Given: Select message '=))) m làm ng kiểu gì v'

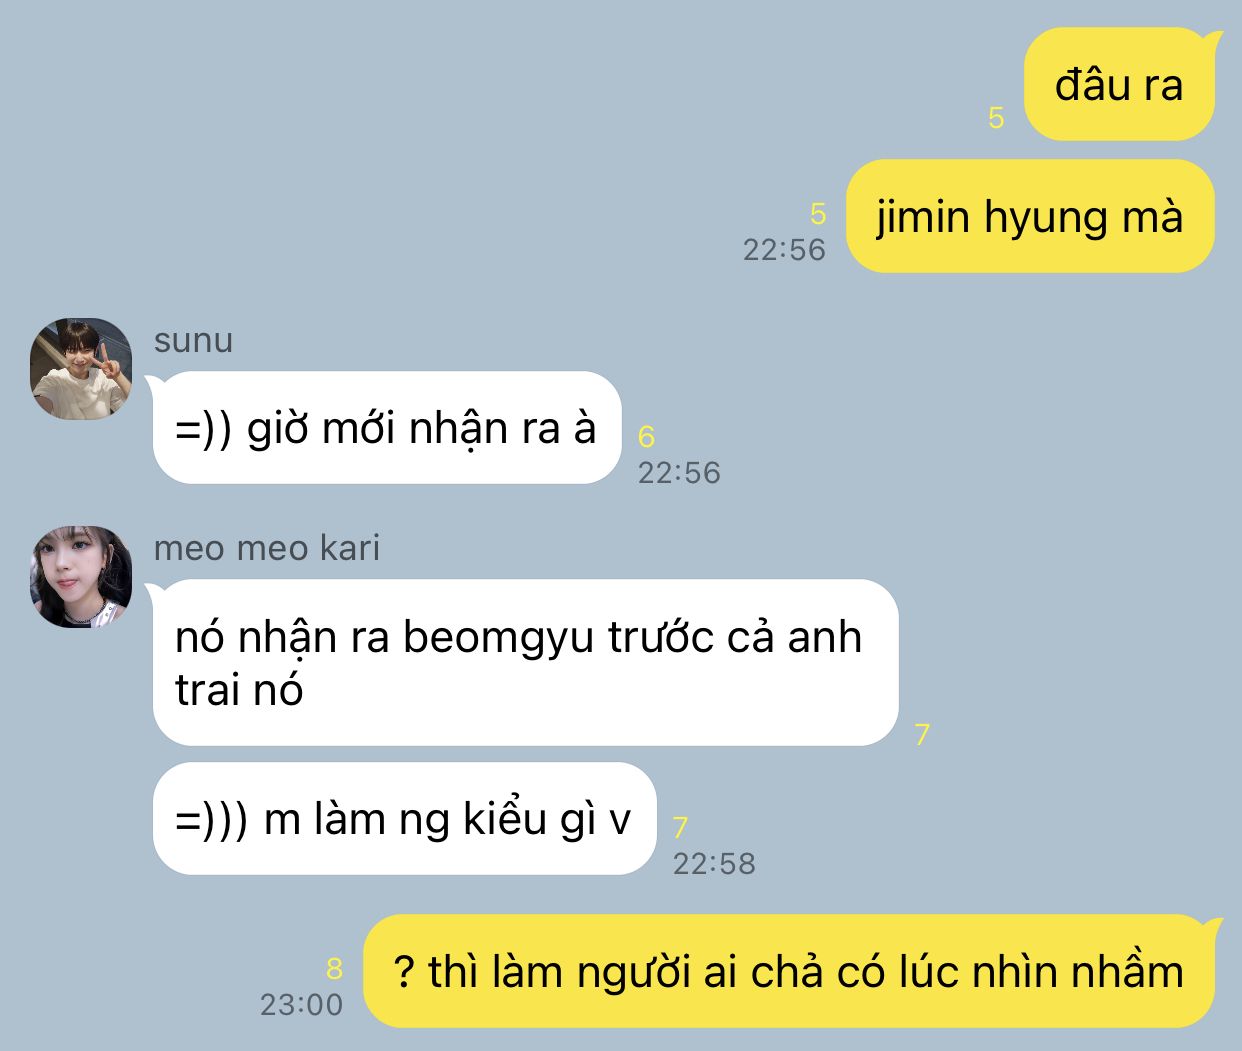Looking at the screenshot, I should point(403,819).
